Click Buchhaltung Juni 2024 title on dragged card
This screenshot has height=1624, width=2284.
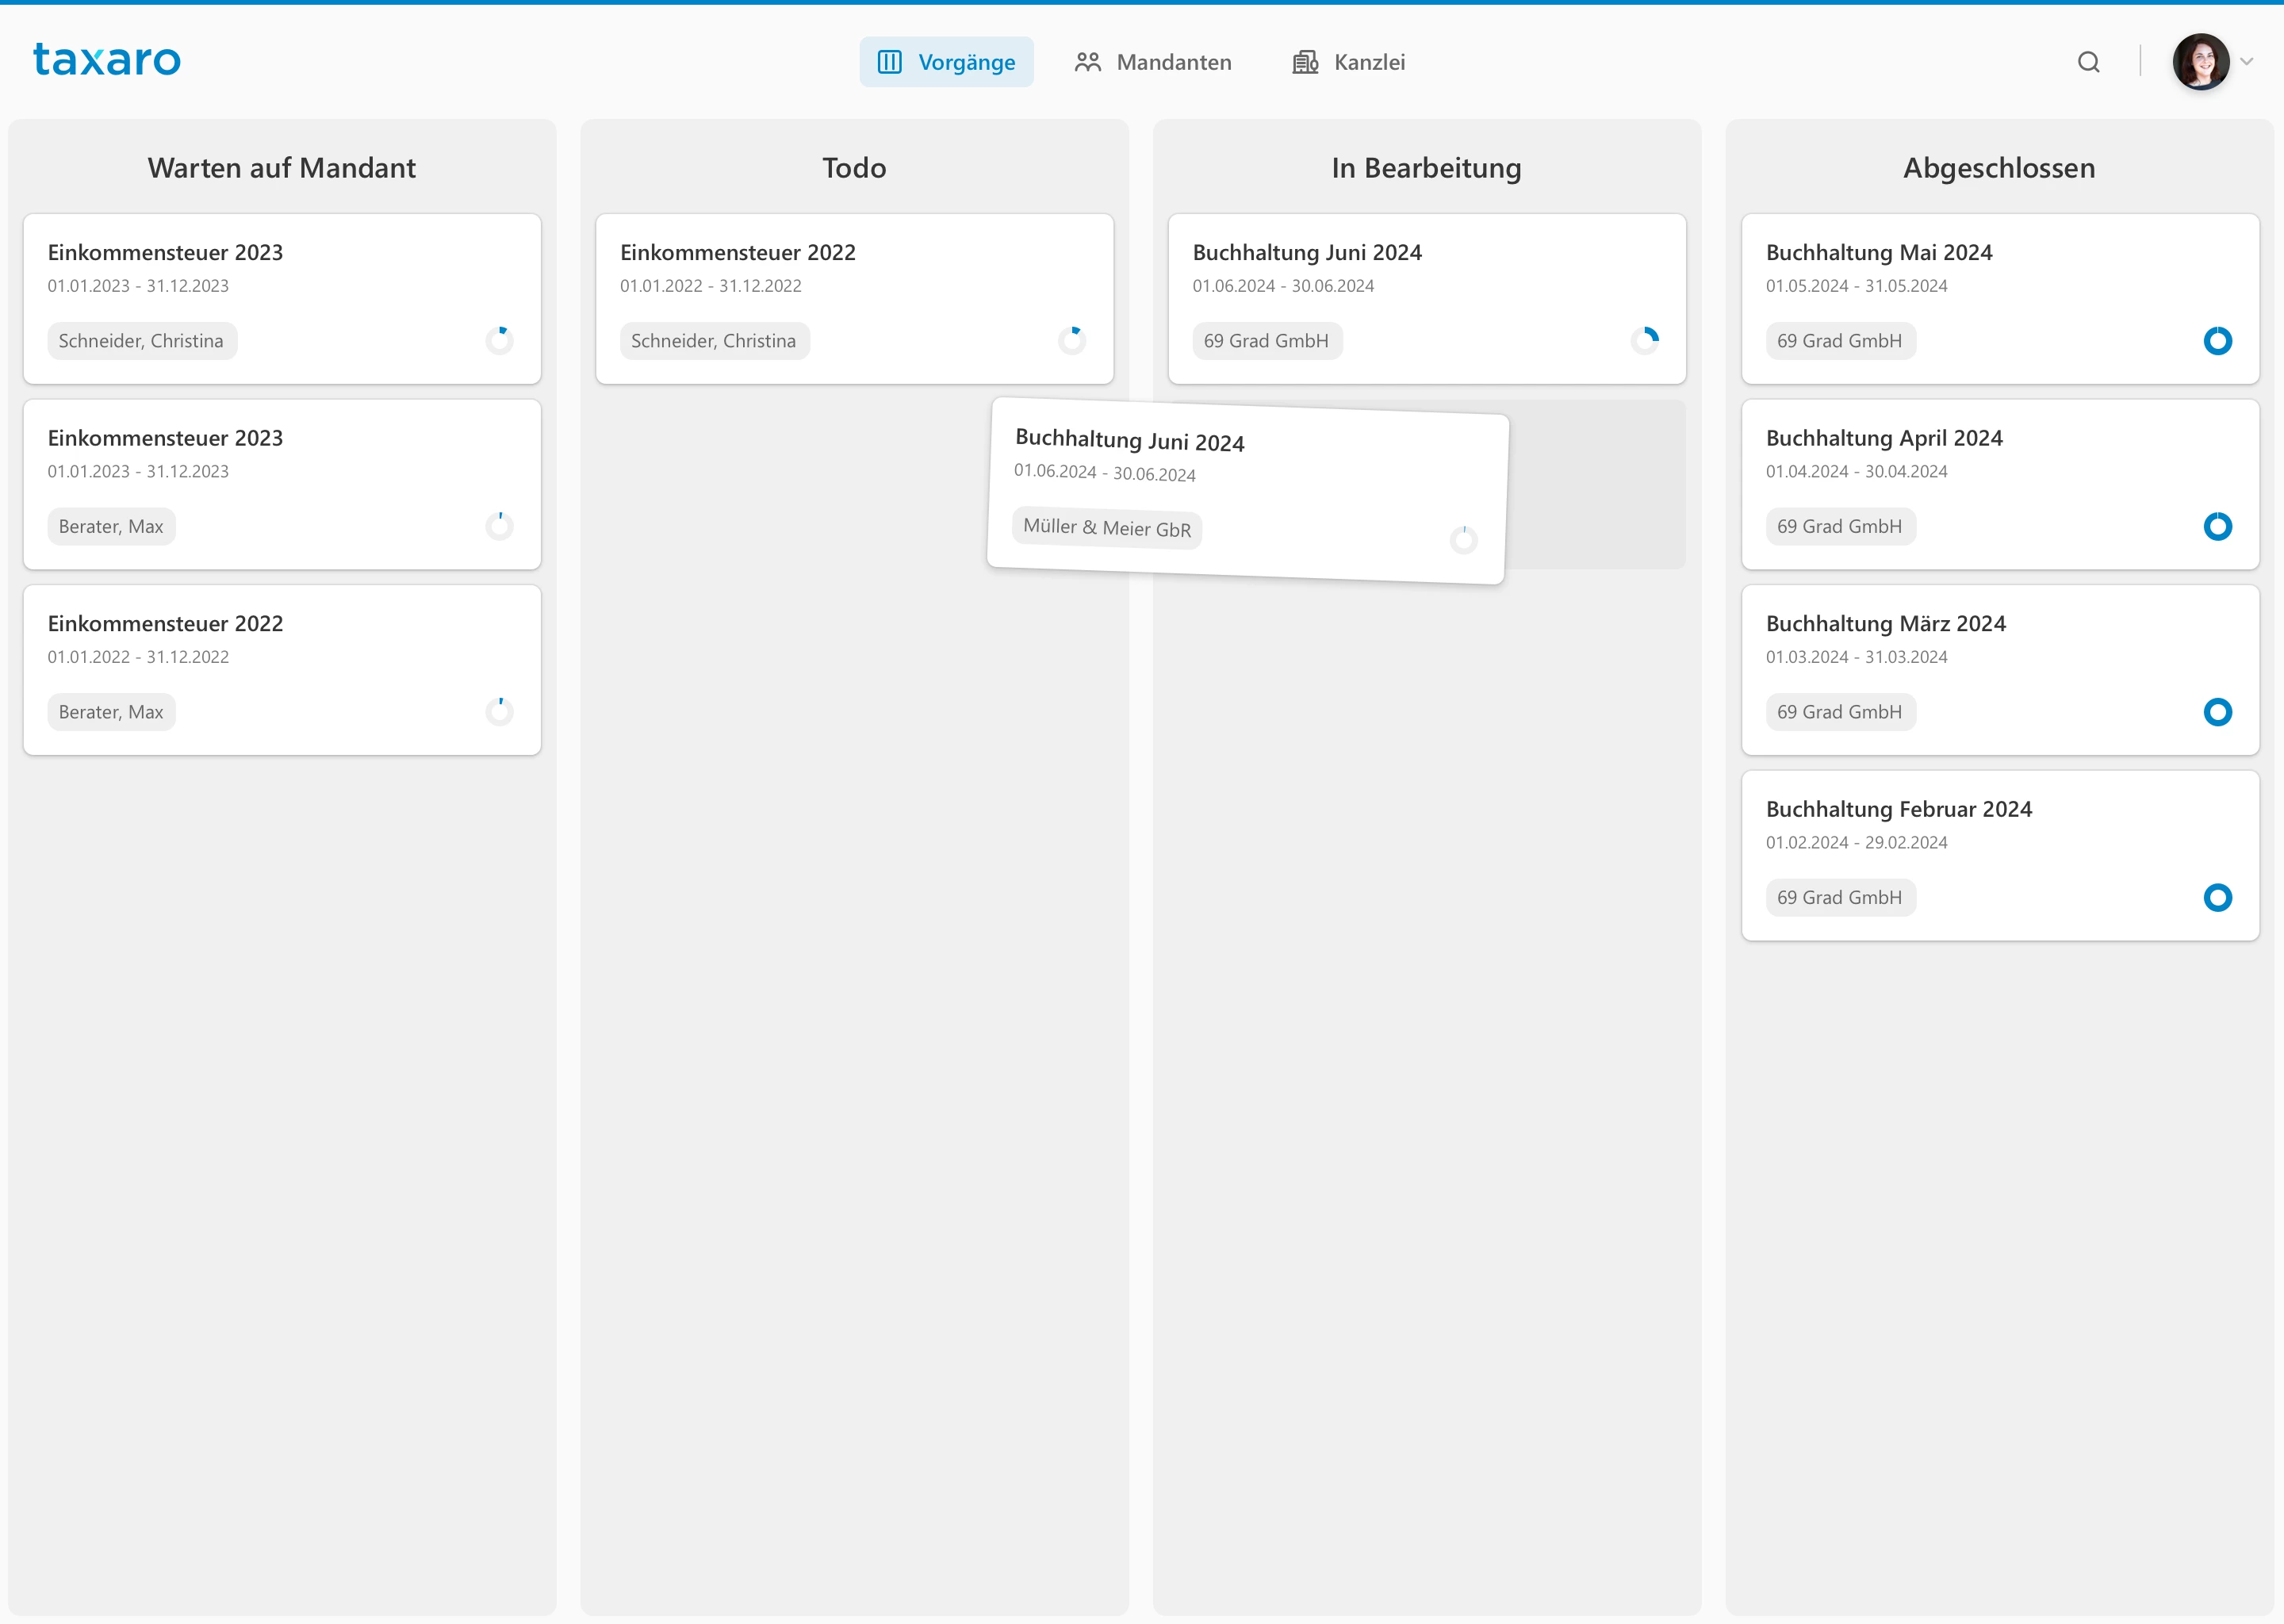(1130, 440)
